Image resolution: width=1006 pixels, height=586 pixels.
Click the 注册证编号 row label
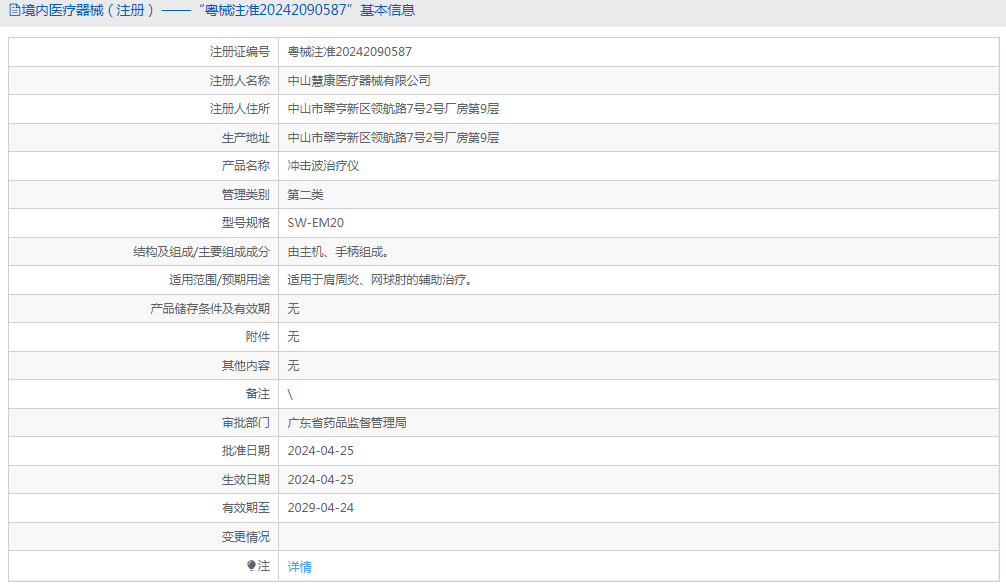point(240,52)
